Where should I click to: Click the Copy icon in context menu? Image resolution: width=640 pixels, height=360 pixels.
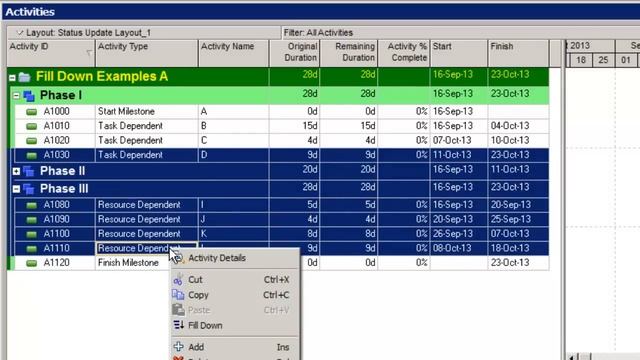(x=178, y=295)
